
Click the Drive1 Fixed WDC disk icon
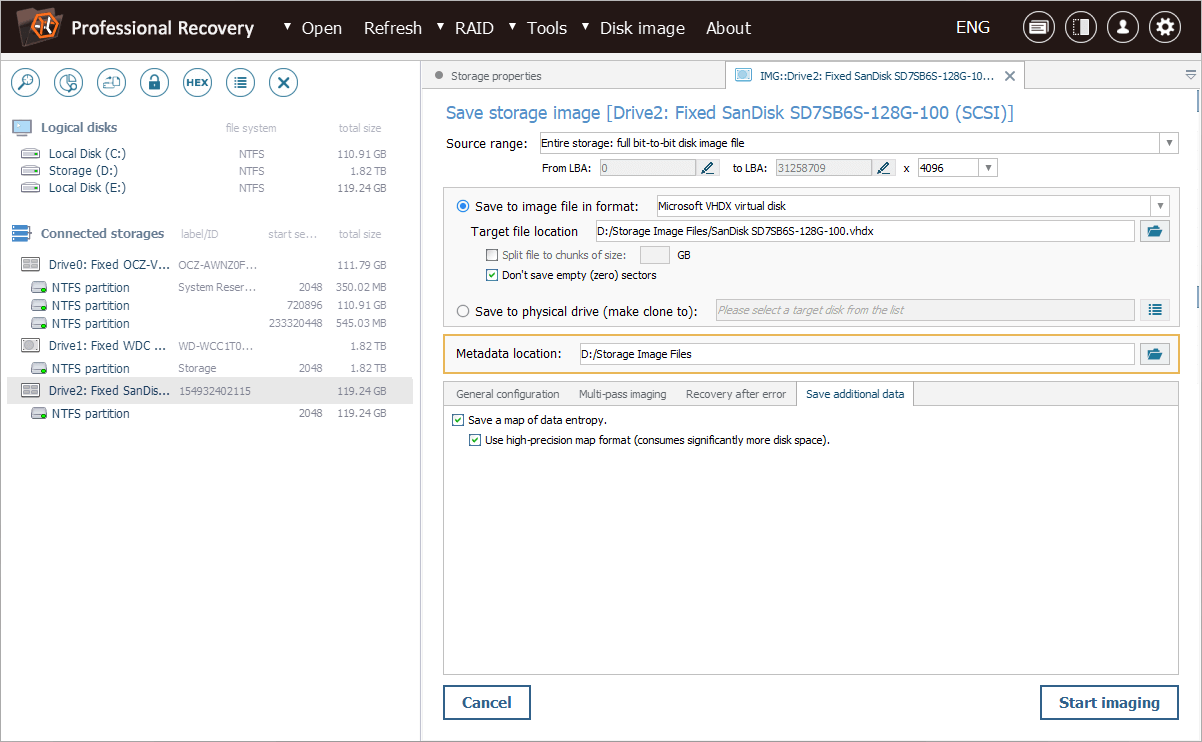tap(30, 346)
